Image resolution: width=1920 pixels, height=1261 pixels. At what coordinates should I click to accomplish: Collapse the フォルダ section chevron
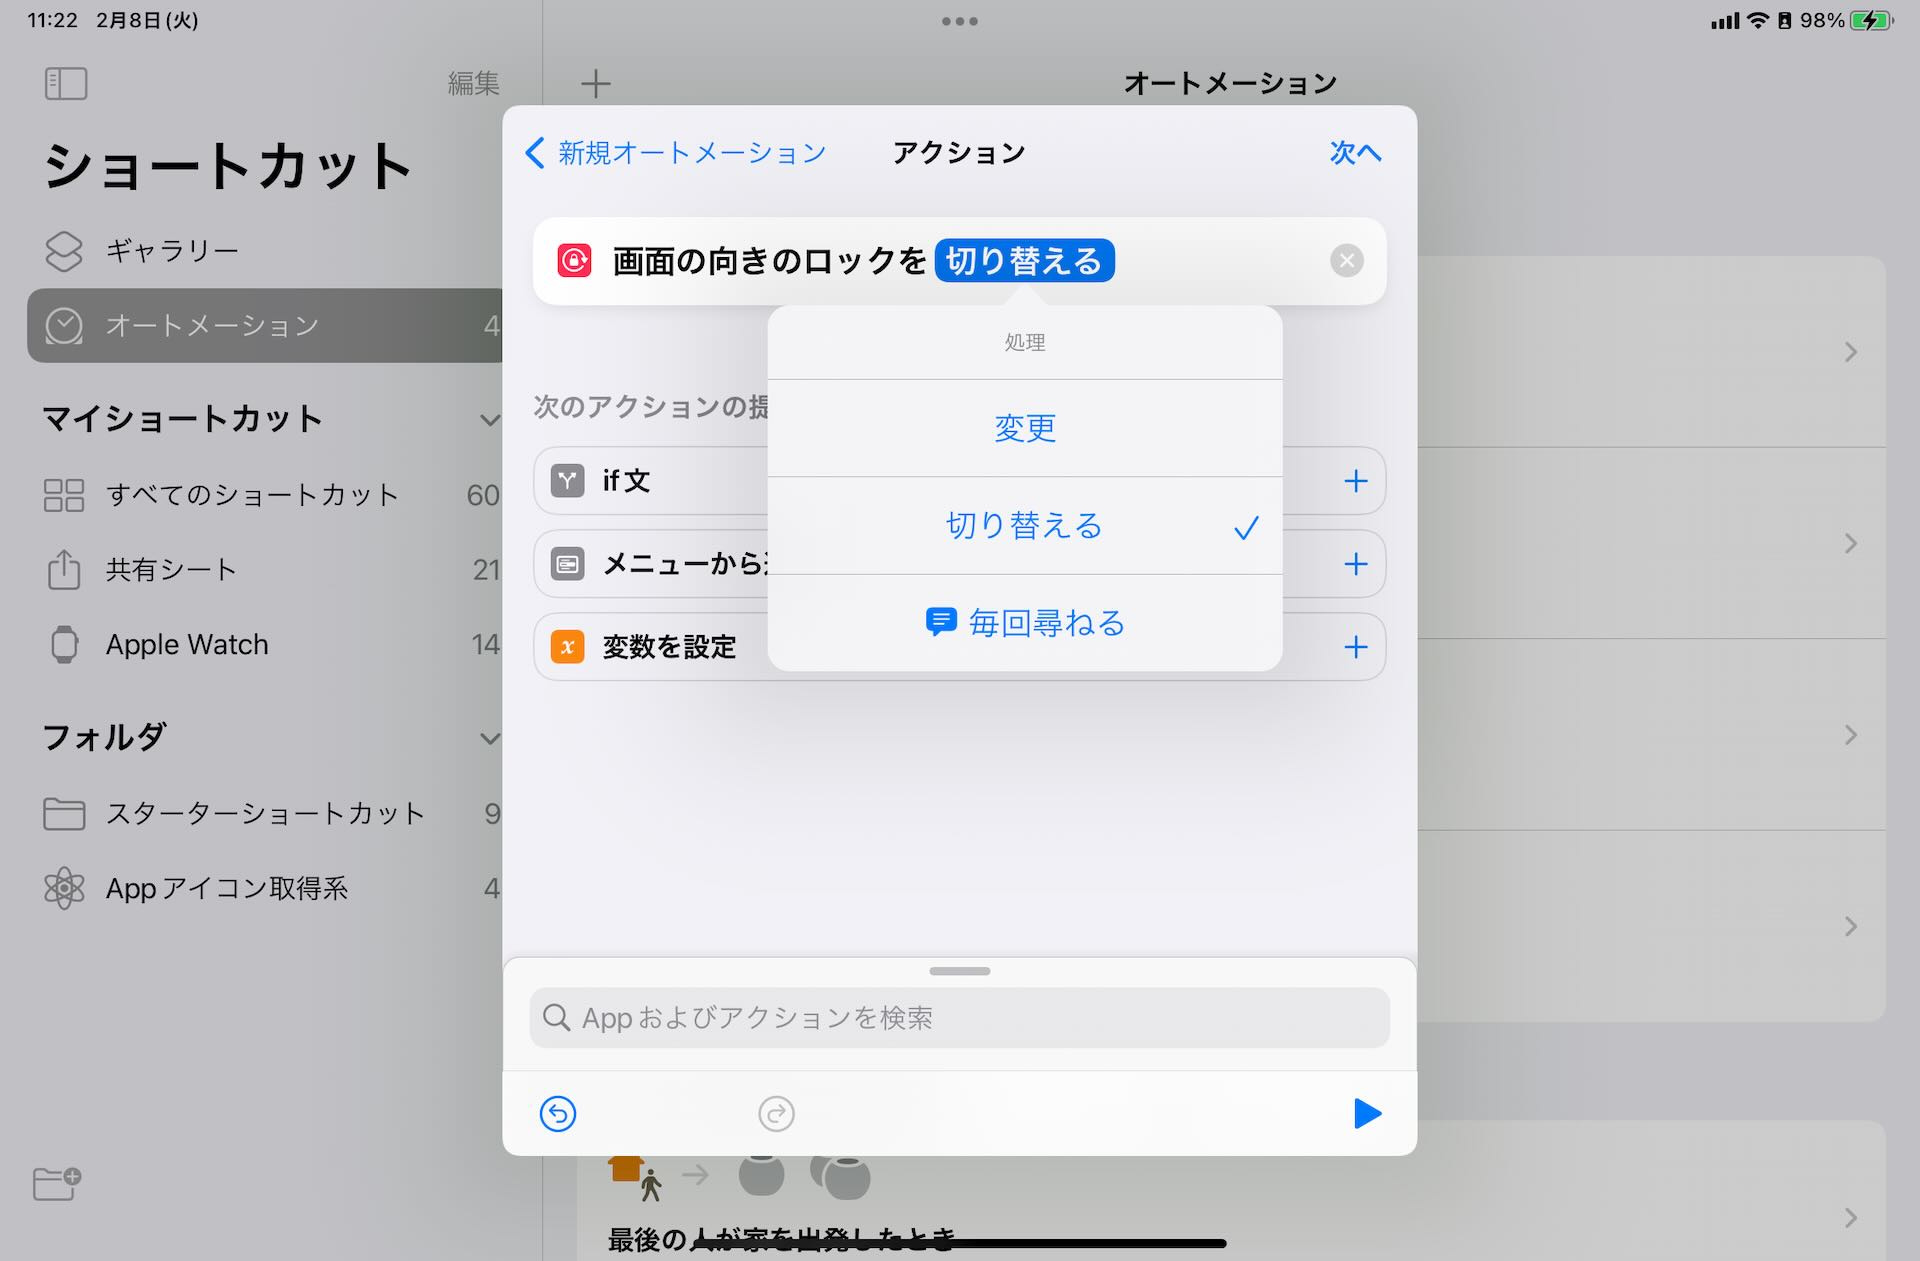(489, 739)
